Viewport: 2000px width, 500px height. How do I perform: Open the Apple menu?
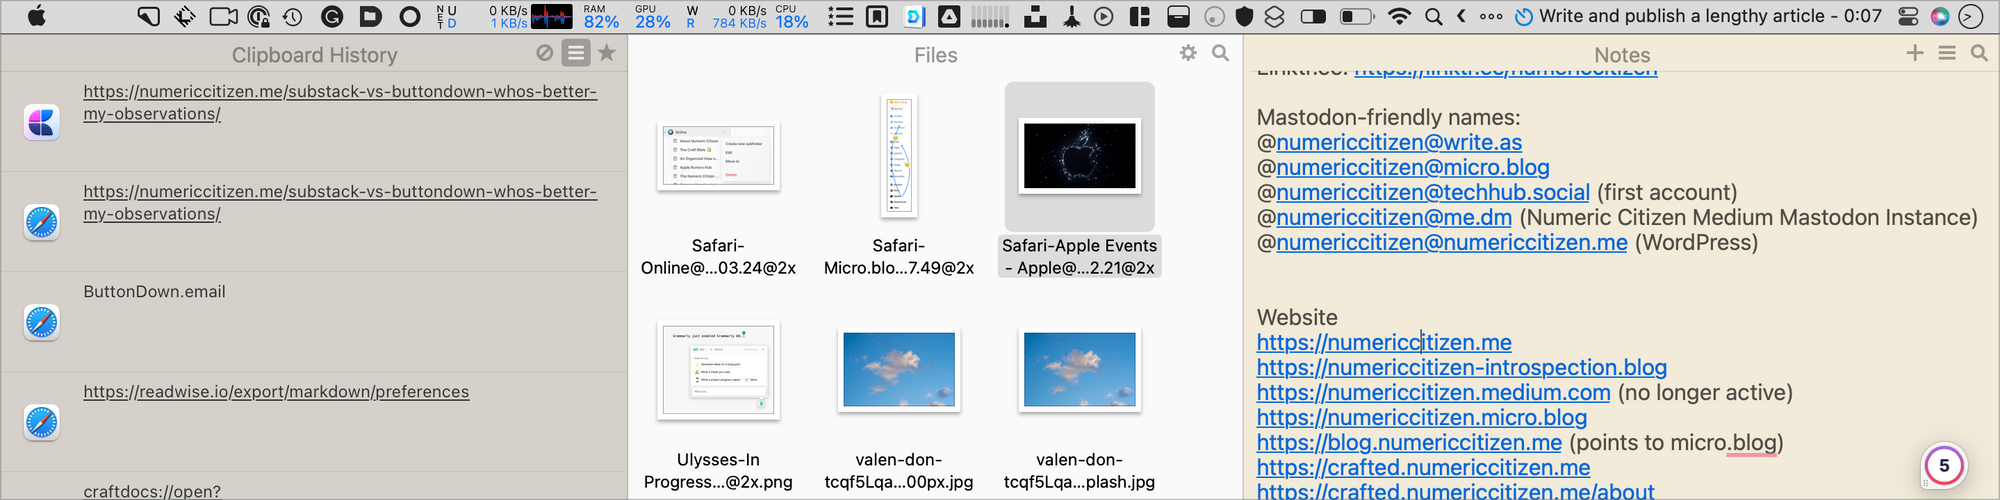36,16
